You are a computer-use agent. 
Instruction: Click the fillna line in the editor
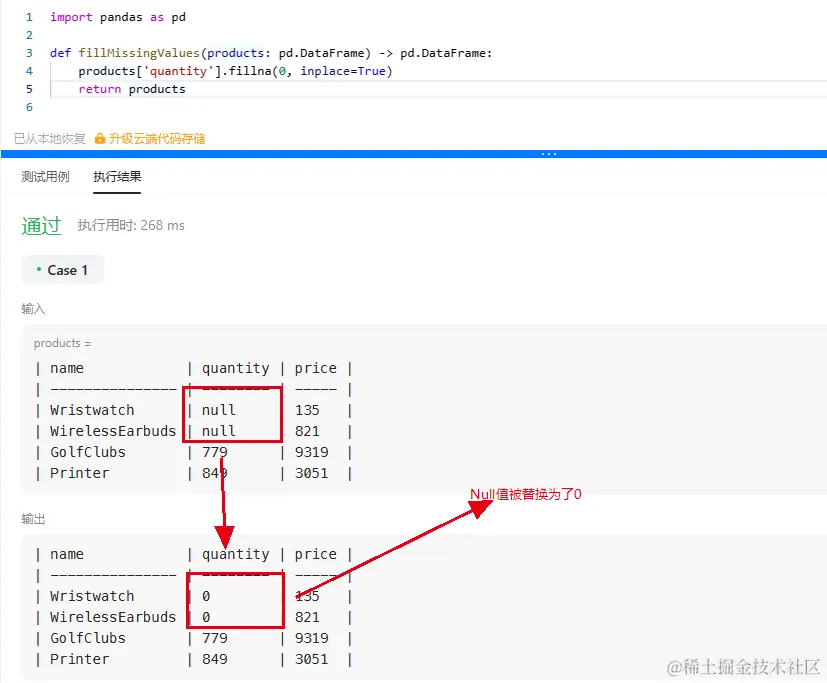coord(235,71)
